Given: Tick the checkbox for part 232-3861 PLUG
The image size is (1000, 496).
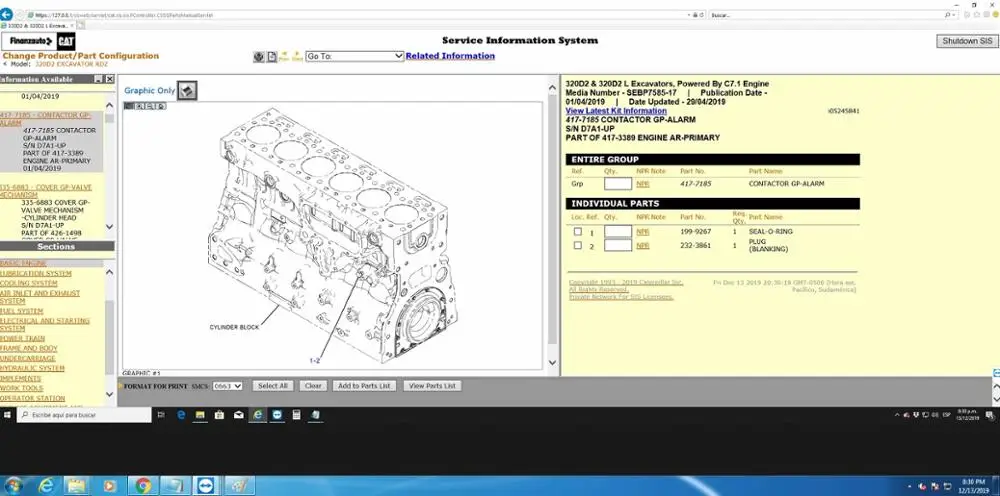Looking at the screenshot, I should click(578, 245).
